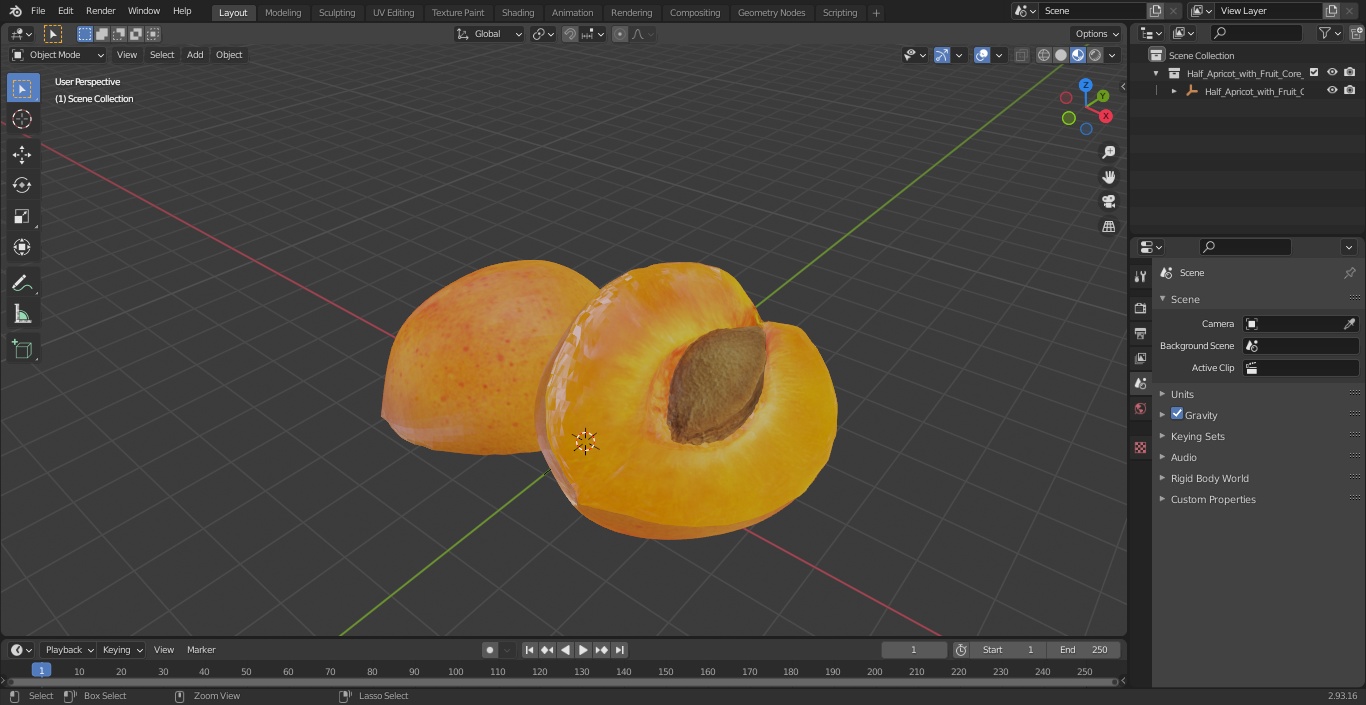Open the viewport Add menu
Image resolution: width=1366 pixels, height=705 pixels.
pos(195,55)
